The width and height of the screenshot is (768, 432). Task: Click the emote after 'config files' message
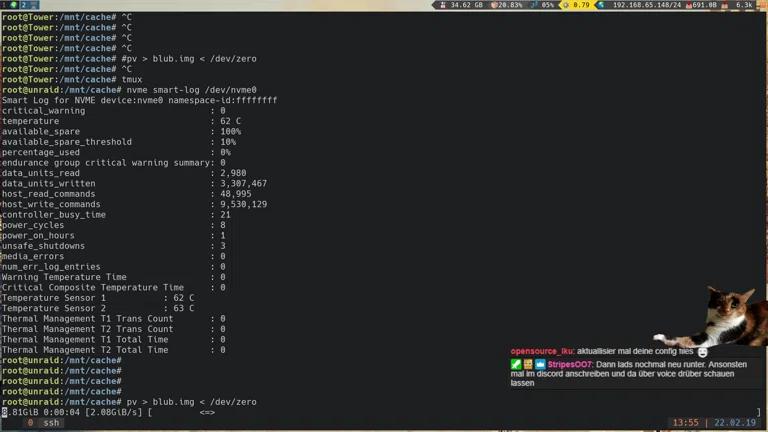point(703,352)
